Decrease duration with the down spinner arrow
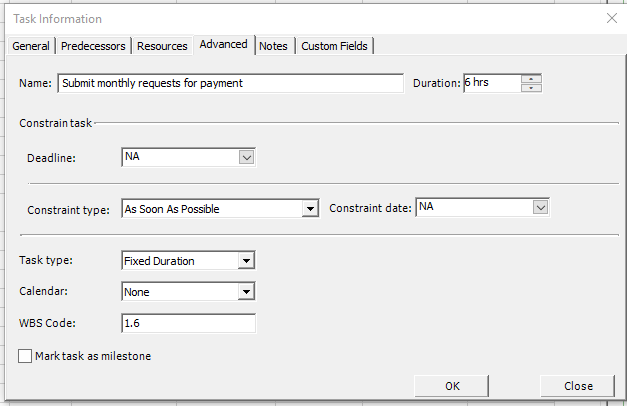This screenshot has height=406, width=627. point(532,88)
